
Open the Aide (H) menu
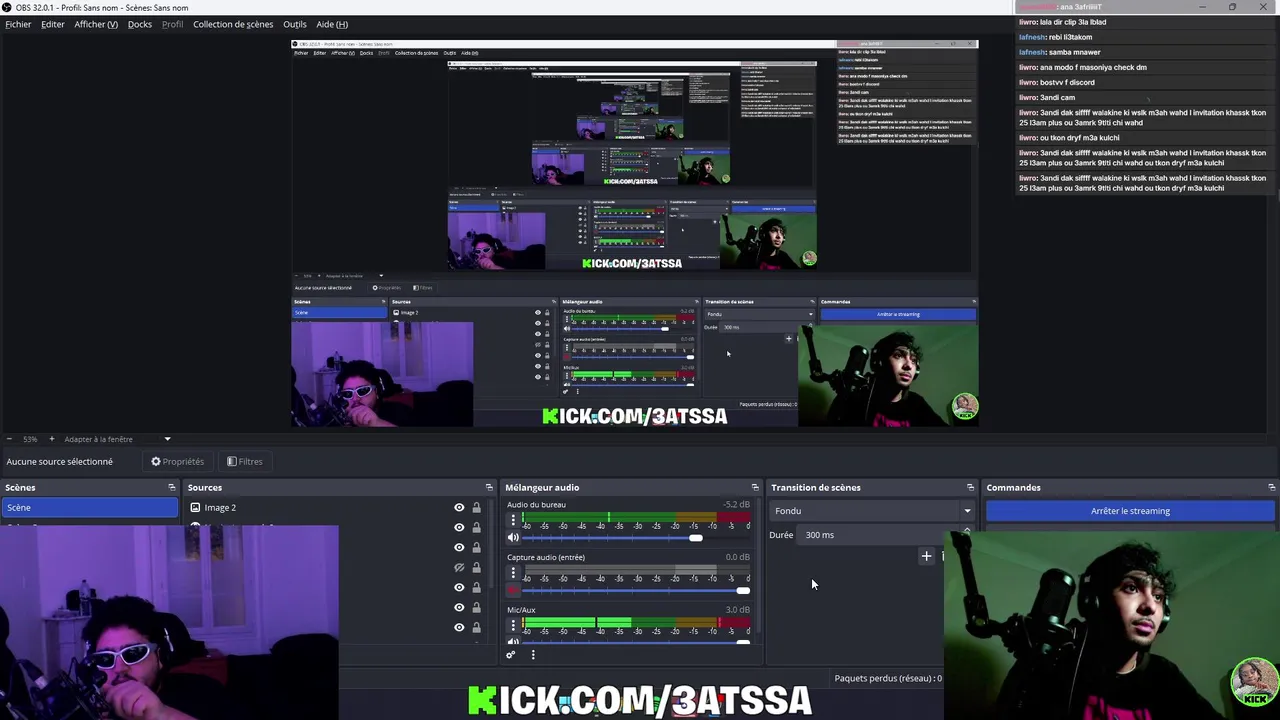click(332, 24)
